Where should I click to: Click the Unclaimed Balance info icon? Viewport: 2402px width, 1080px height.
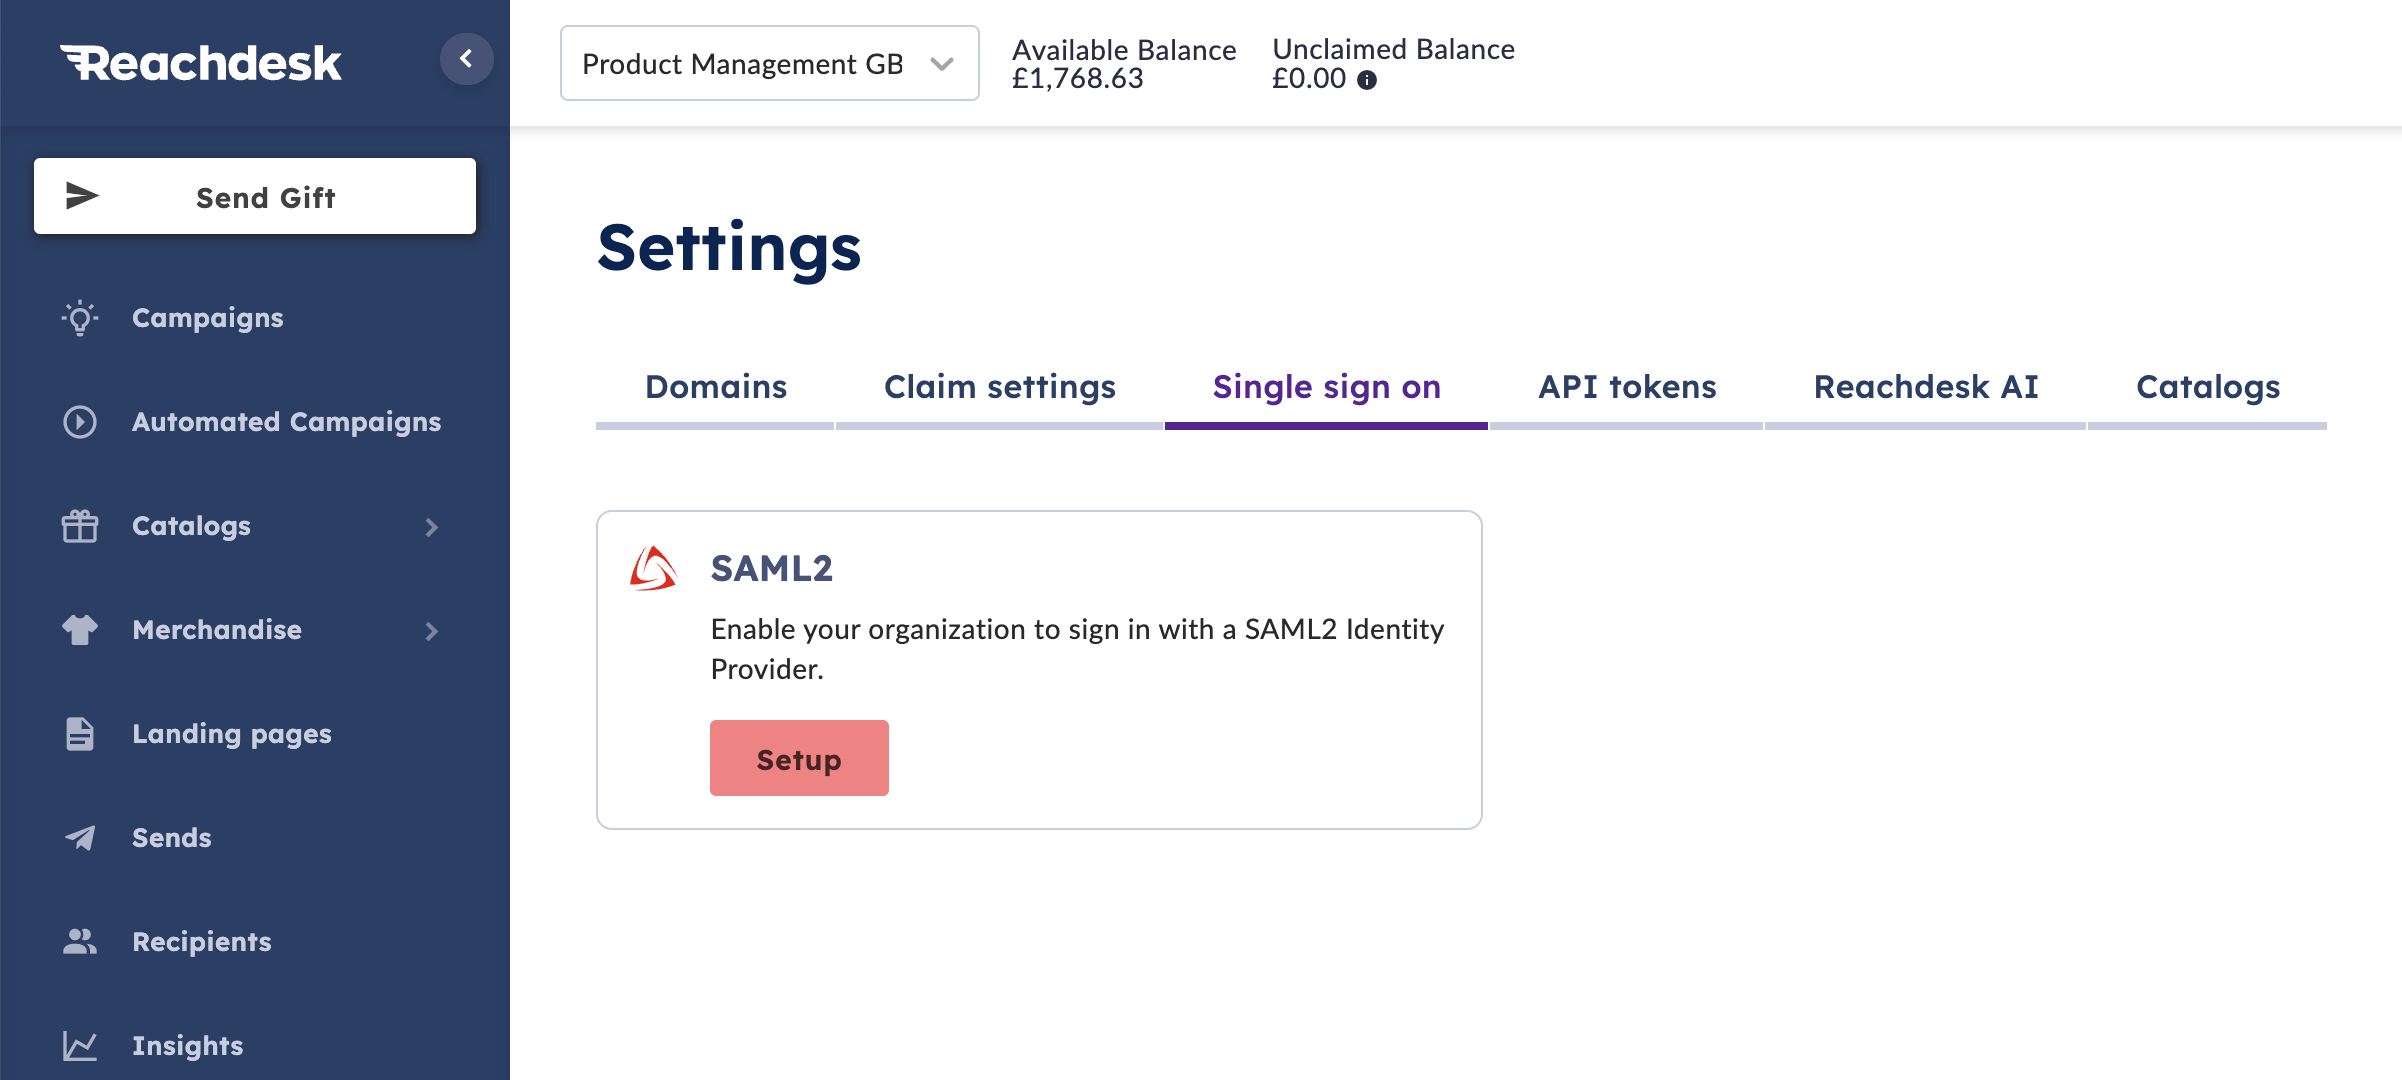[1367, 80]
